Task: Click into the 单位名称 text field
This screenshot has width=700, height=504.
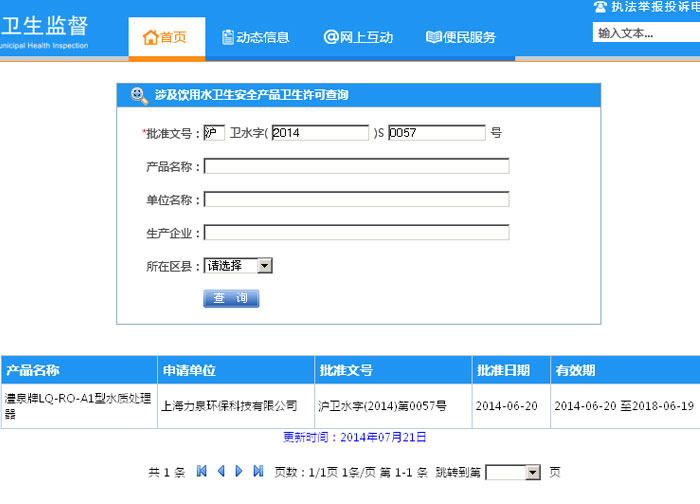Action: point(356,199)
